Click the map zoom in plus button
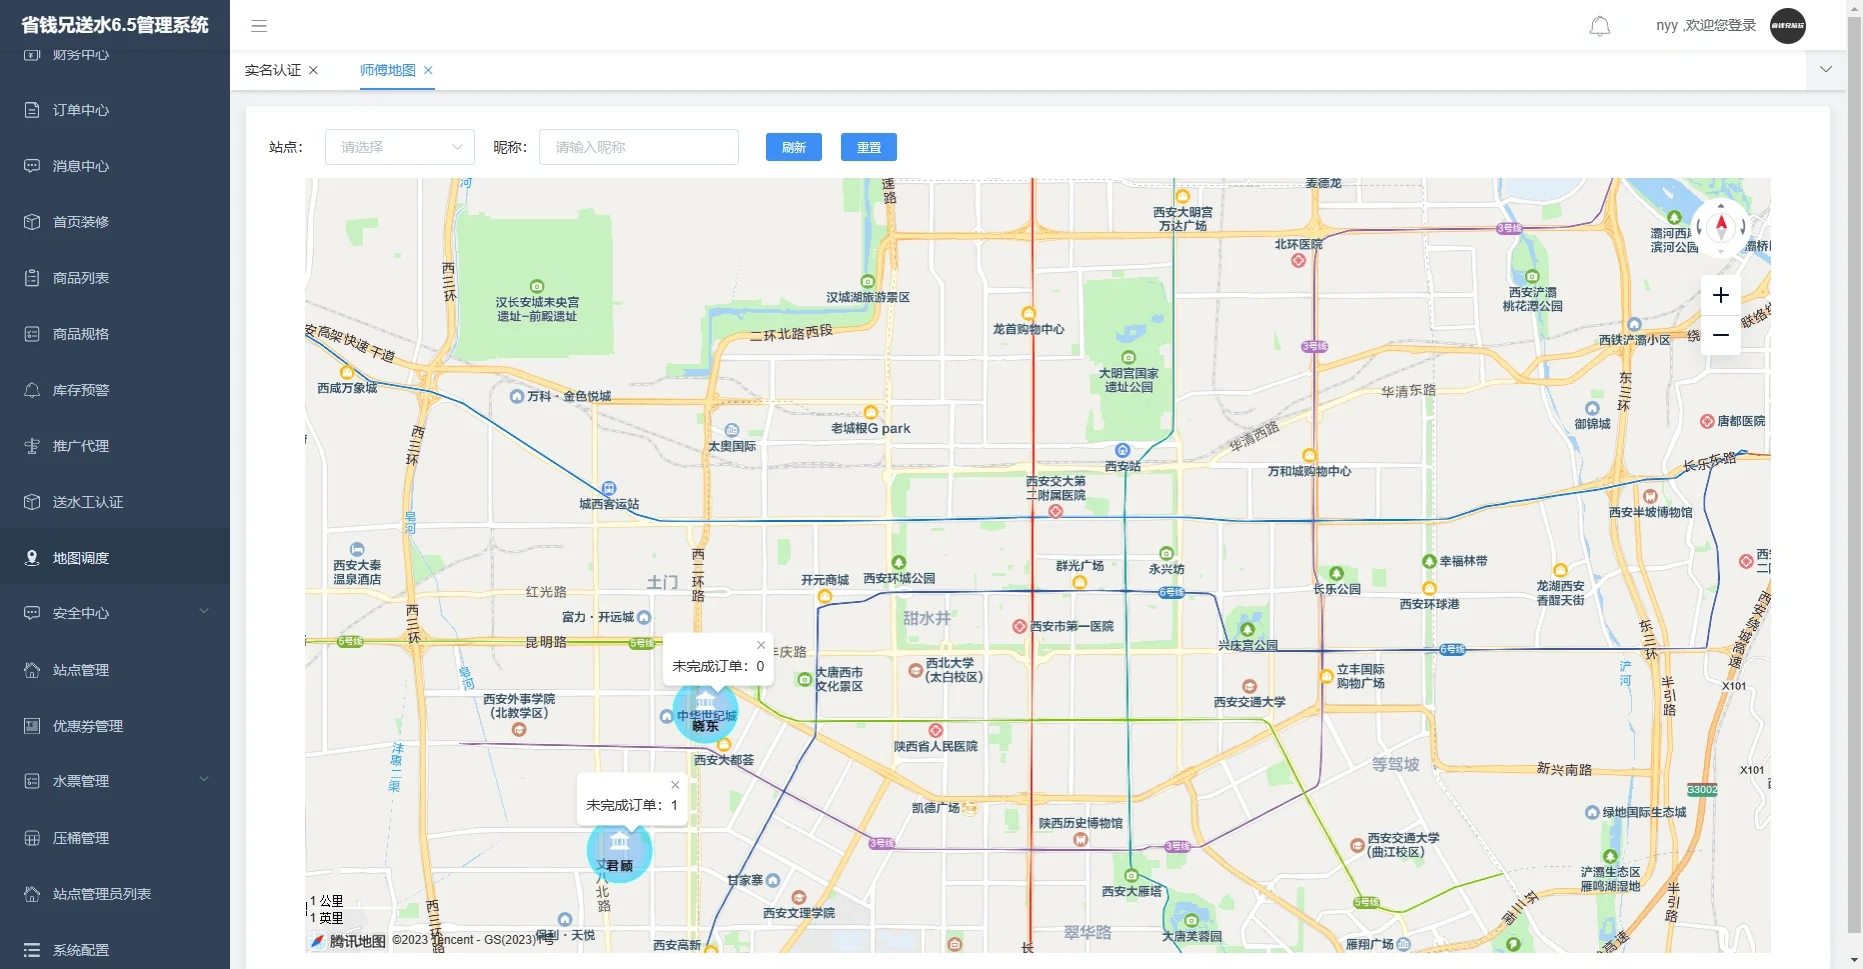Image resolution: width=1863 pixels, height=969 pixels. pyautogui.click(x=1720, y=295)
